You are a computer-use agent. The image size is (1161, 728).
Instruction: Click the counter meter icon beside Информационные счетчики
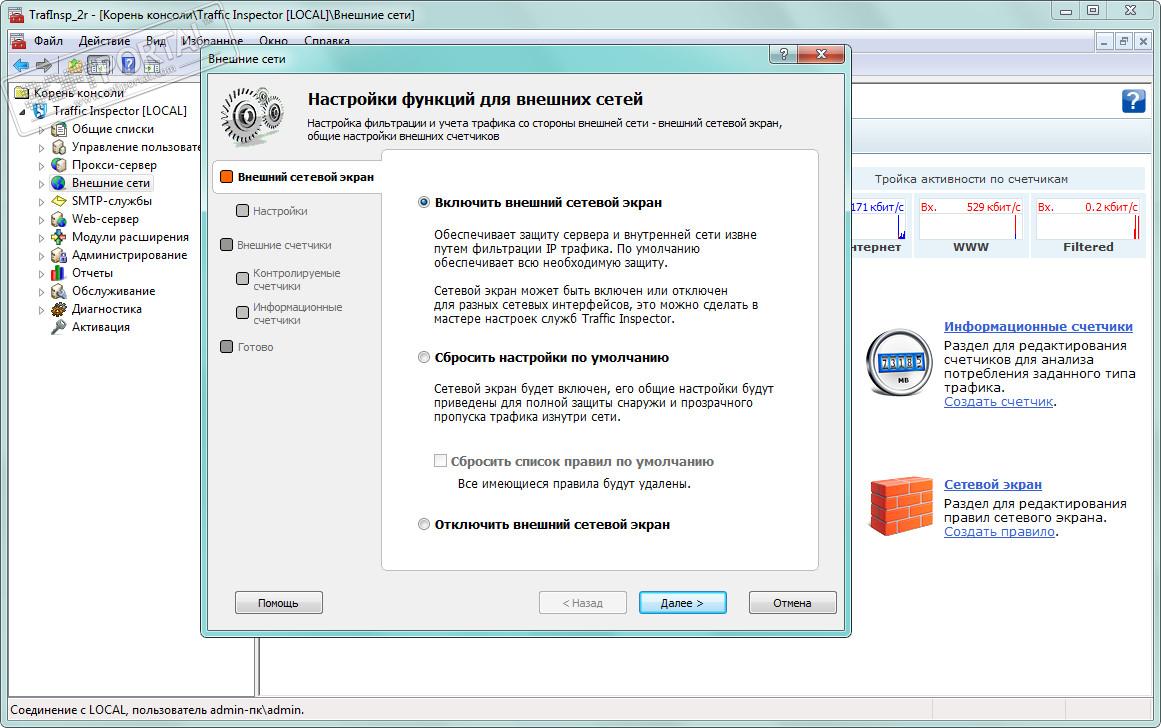coord(899,362)
